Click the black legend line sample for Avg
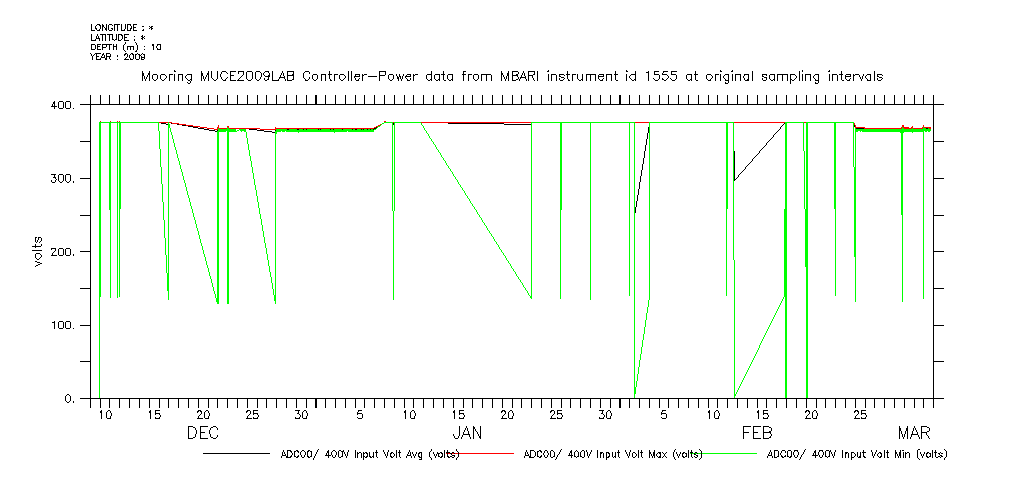 pos(236,454)
